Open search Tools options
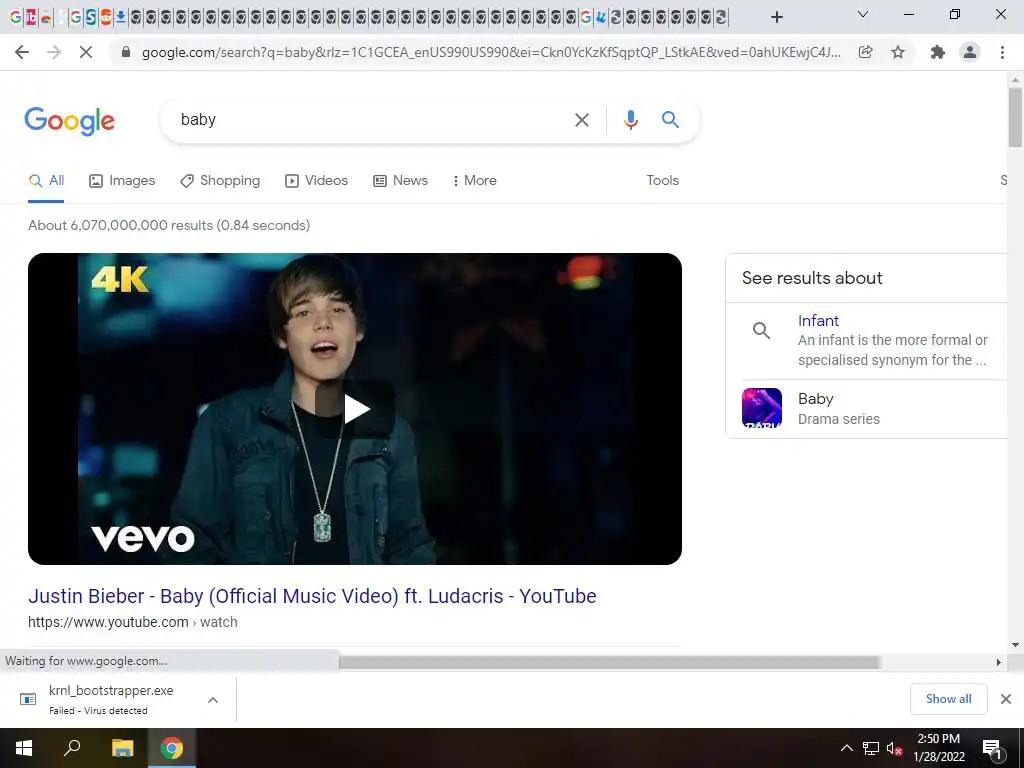Viewport: 1024px width, 768px height. [662, 180]
